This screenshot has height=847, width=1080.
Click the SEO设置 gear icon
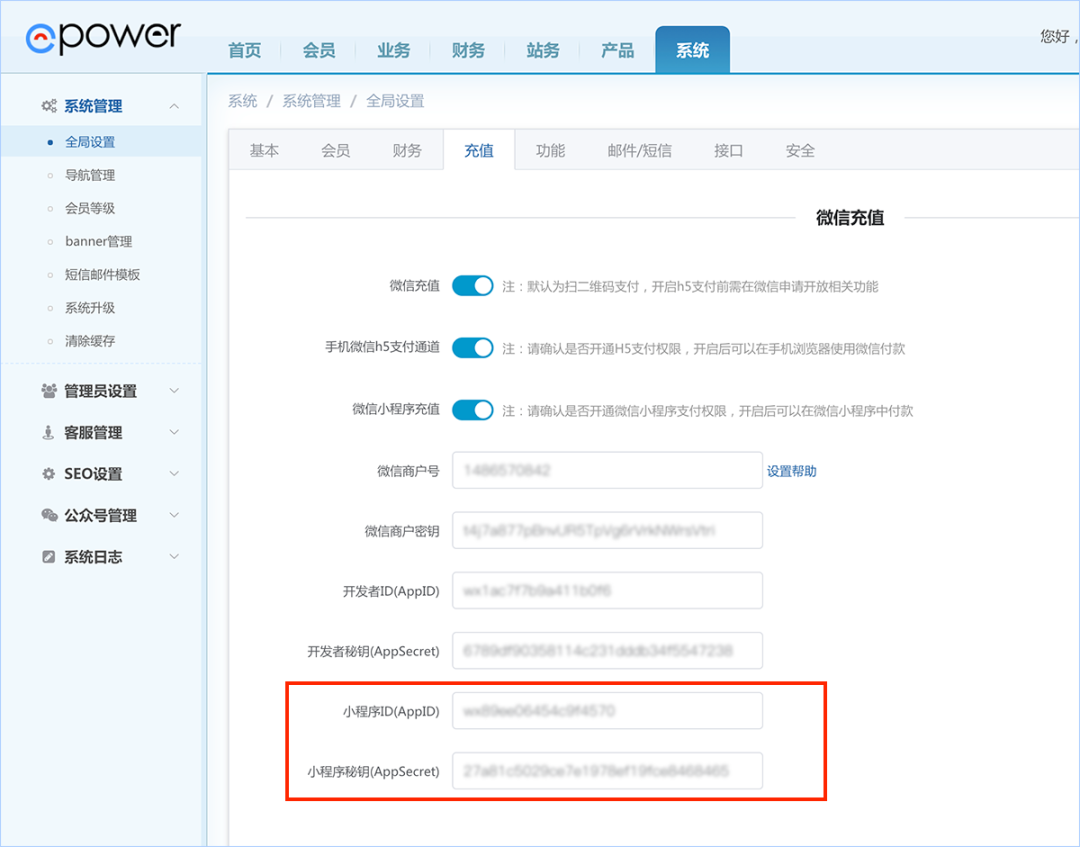tap(49, 474)
